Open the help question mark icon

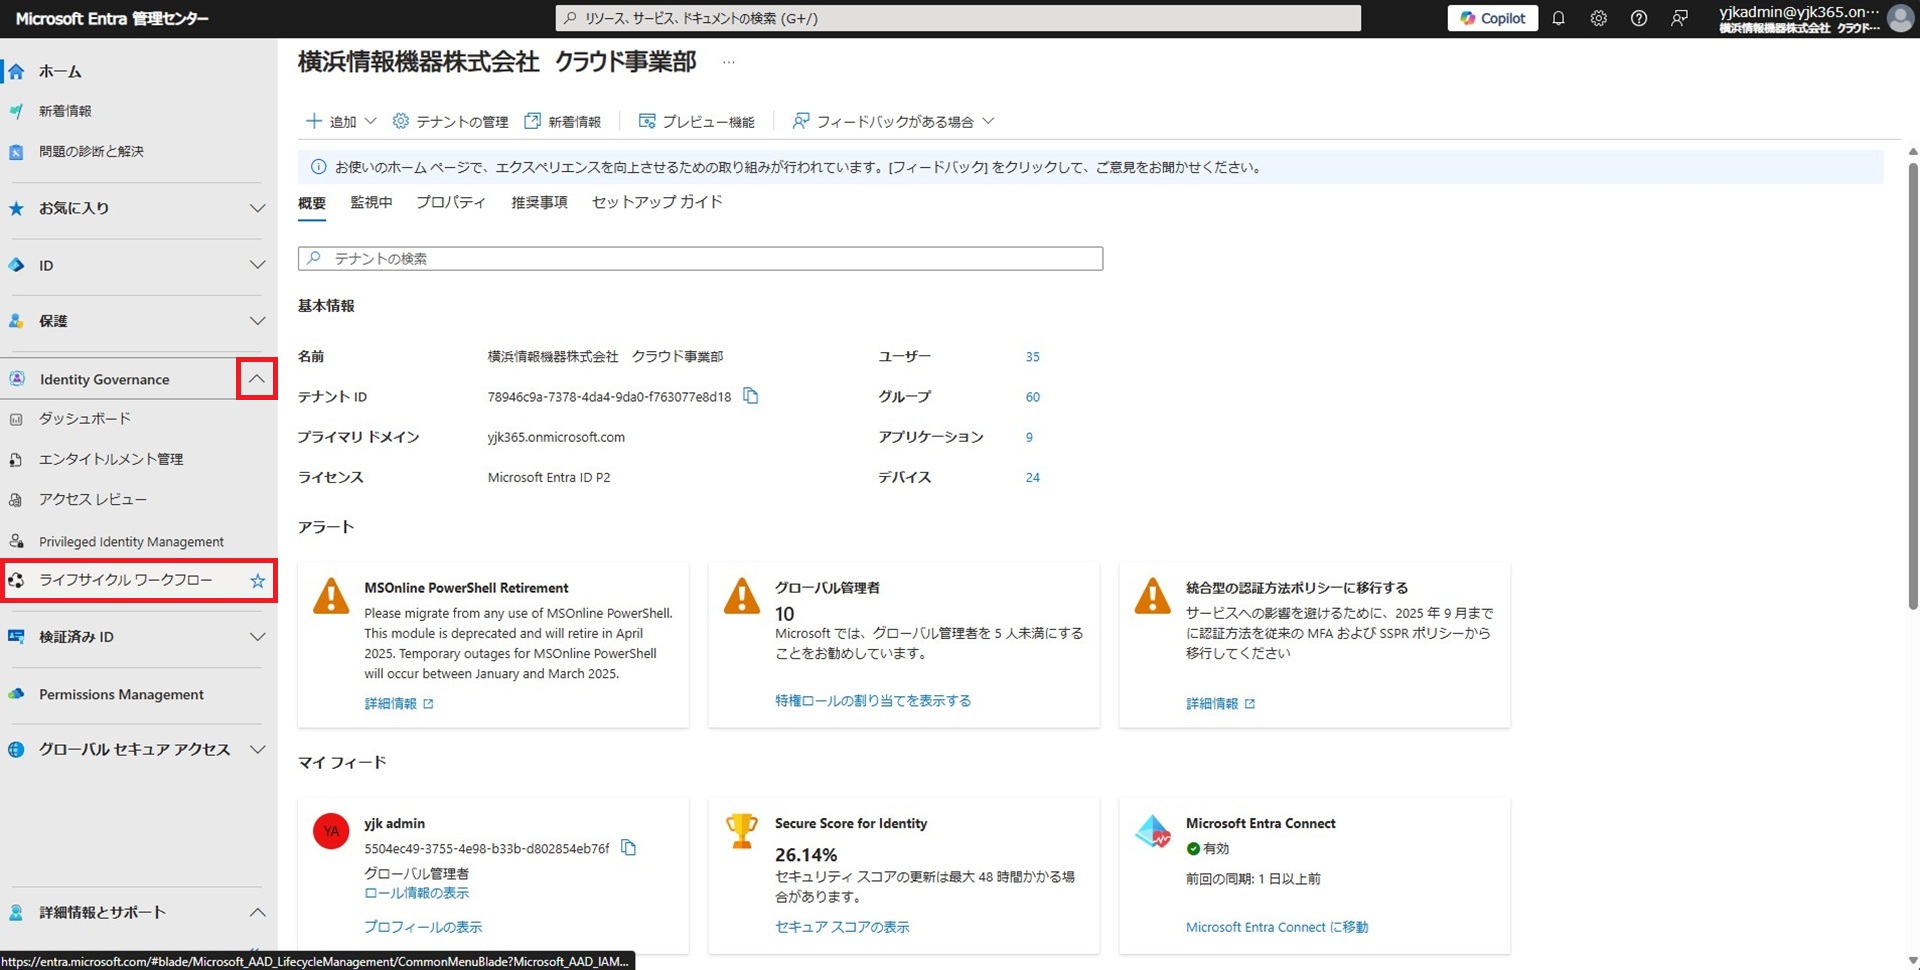(1638, 18)
